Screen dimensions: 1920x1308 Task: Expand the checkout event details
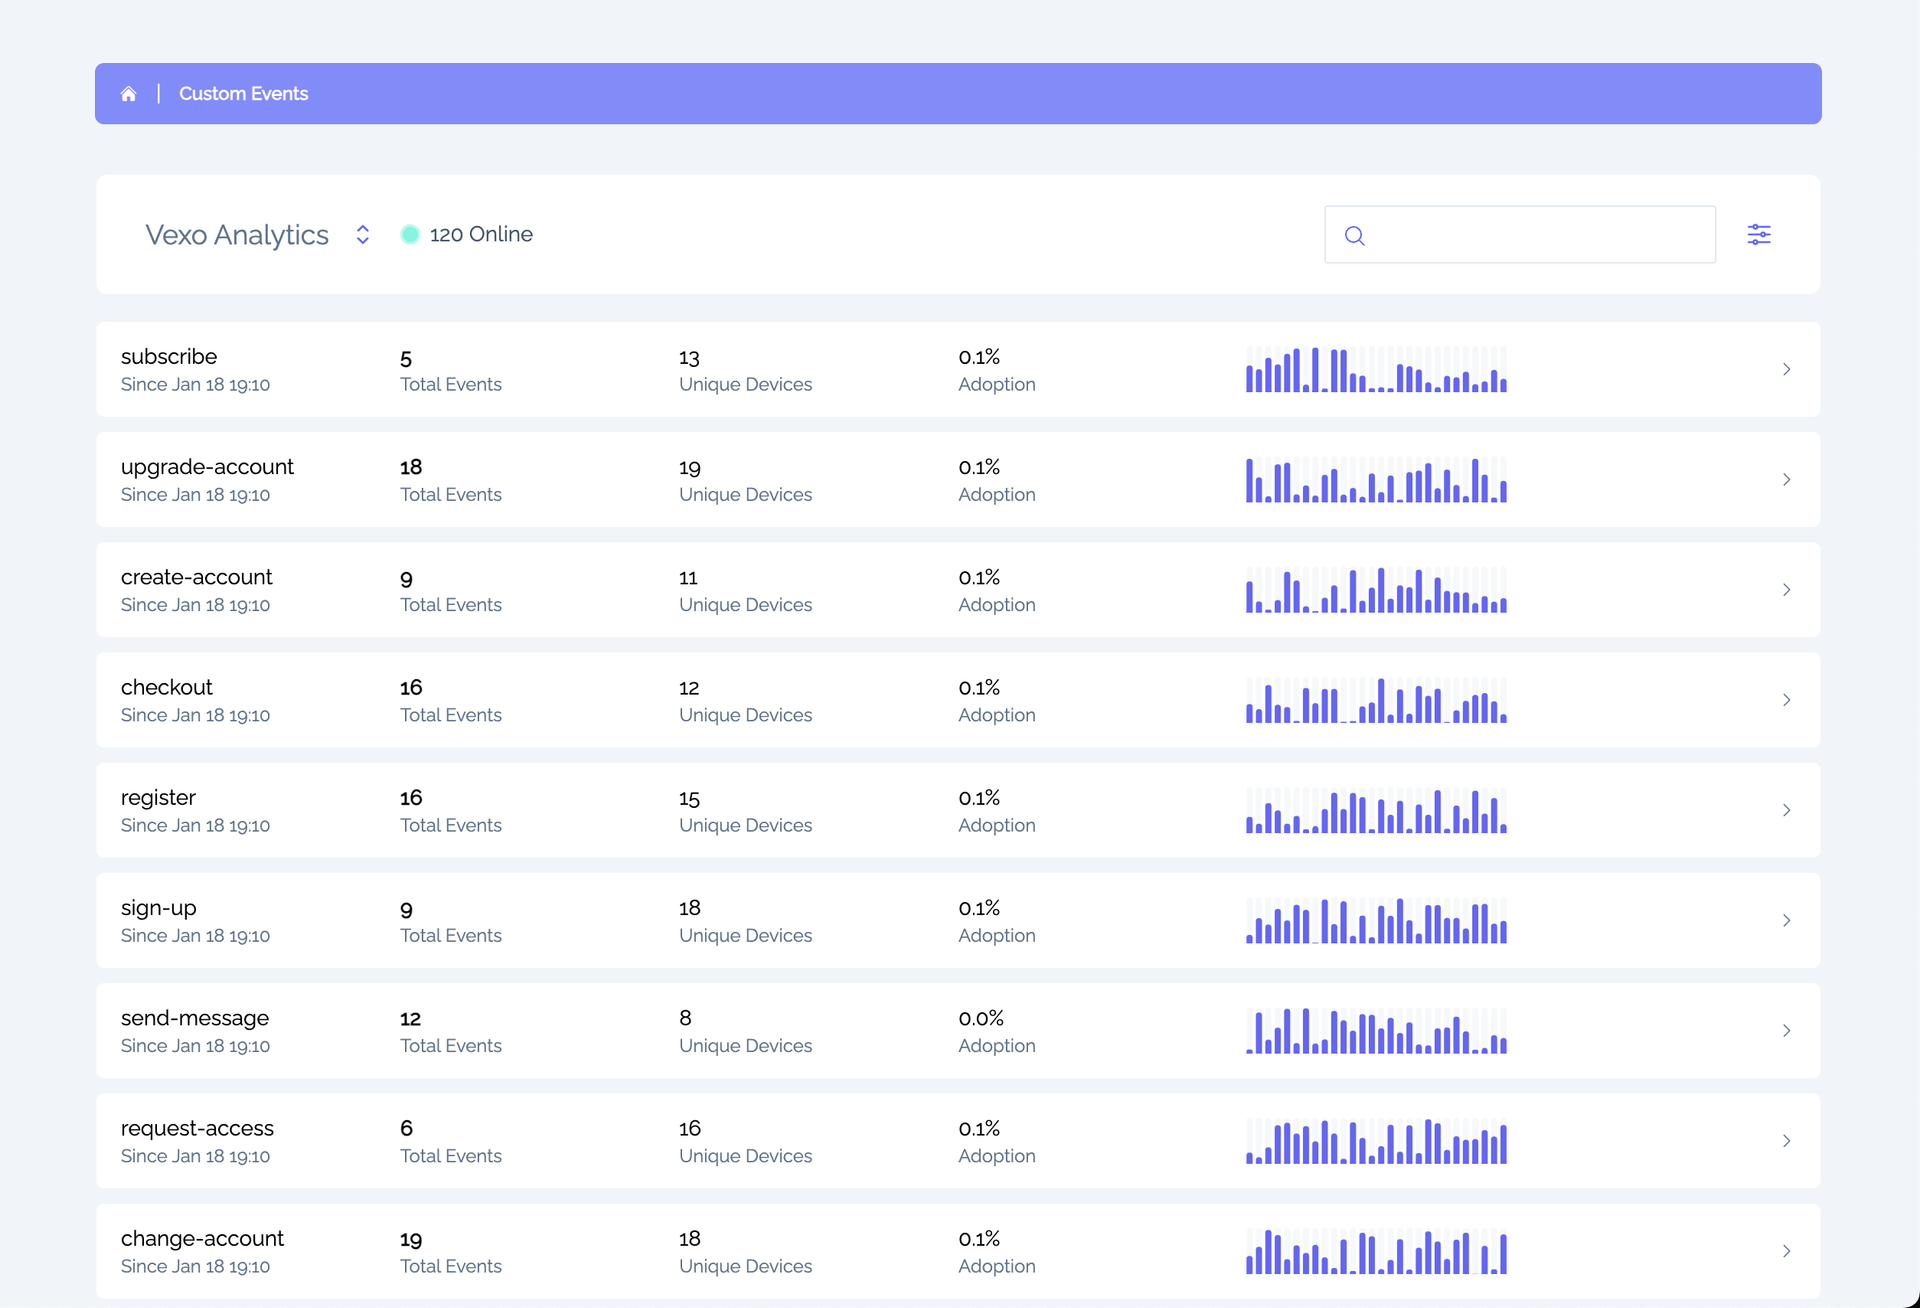click(x=1787, y=700)
